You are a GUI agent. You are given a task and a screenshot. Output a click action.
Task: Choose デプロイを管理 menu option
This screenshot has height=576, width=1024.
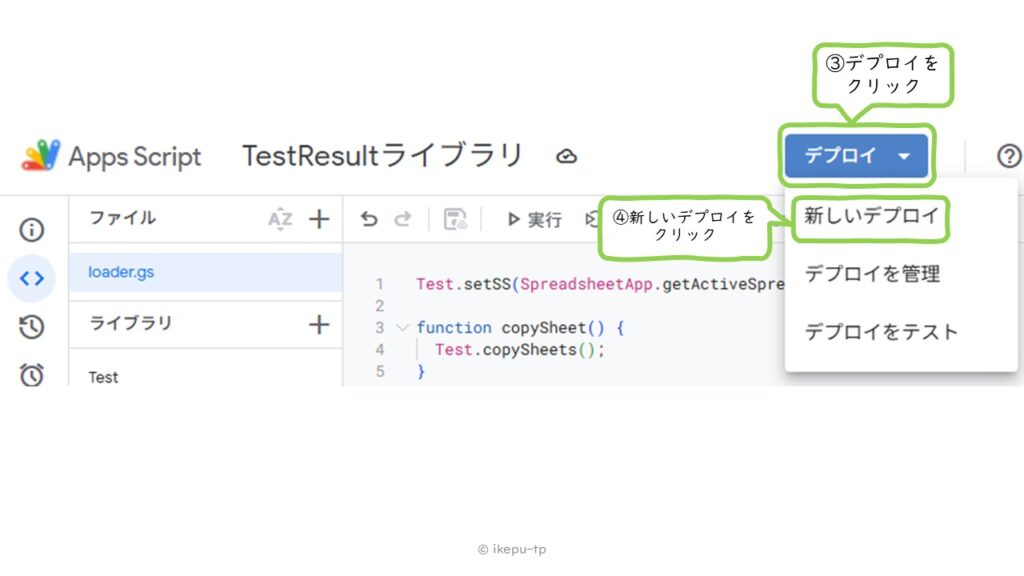(872, 273)
